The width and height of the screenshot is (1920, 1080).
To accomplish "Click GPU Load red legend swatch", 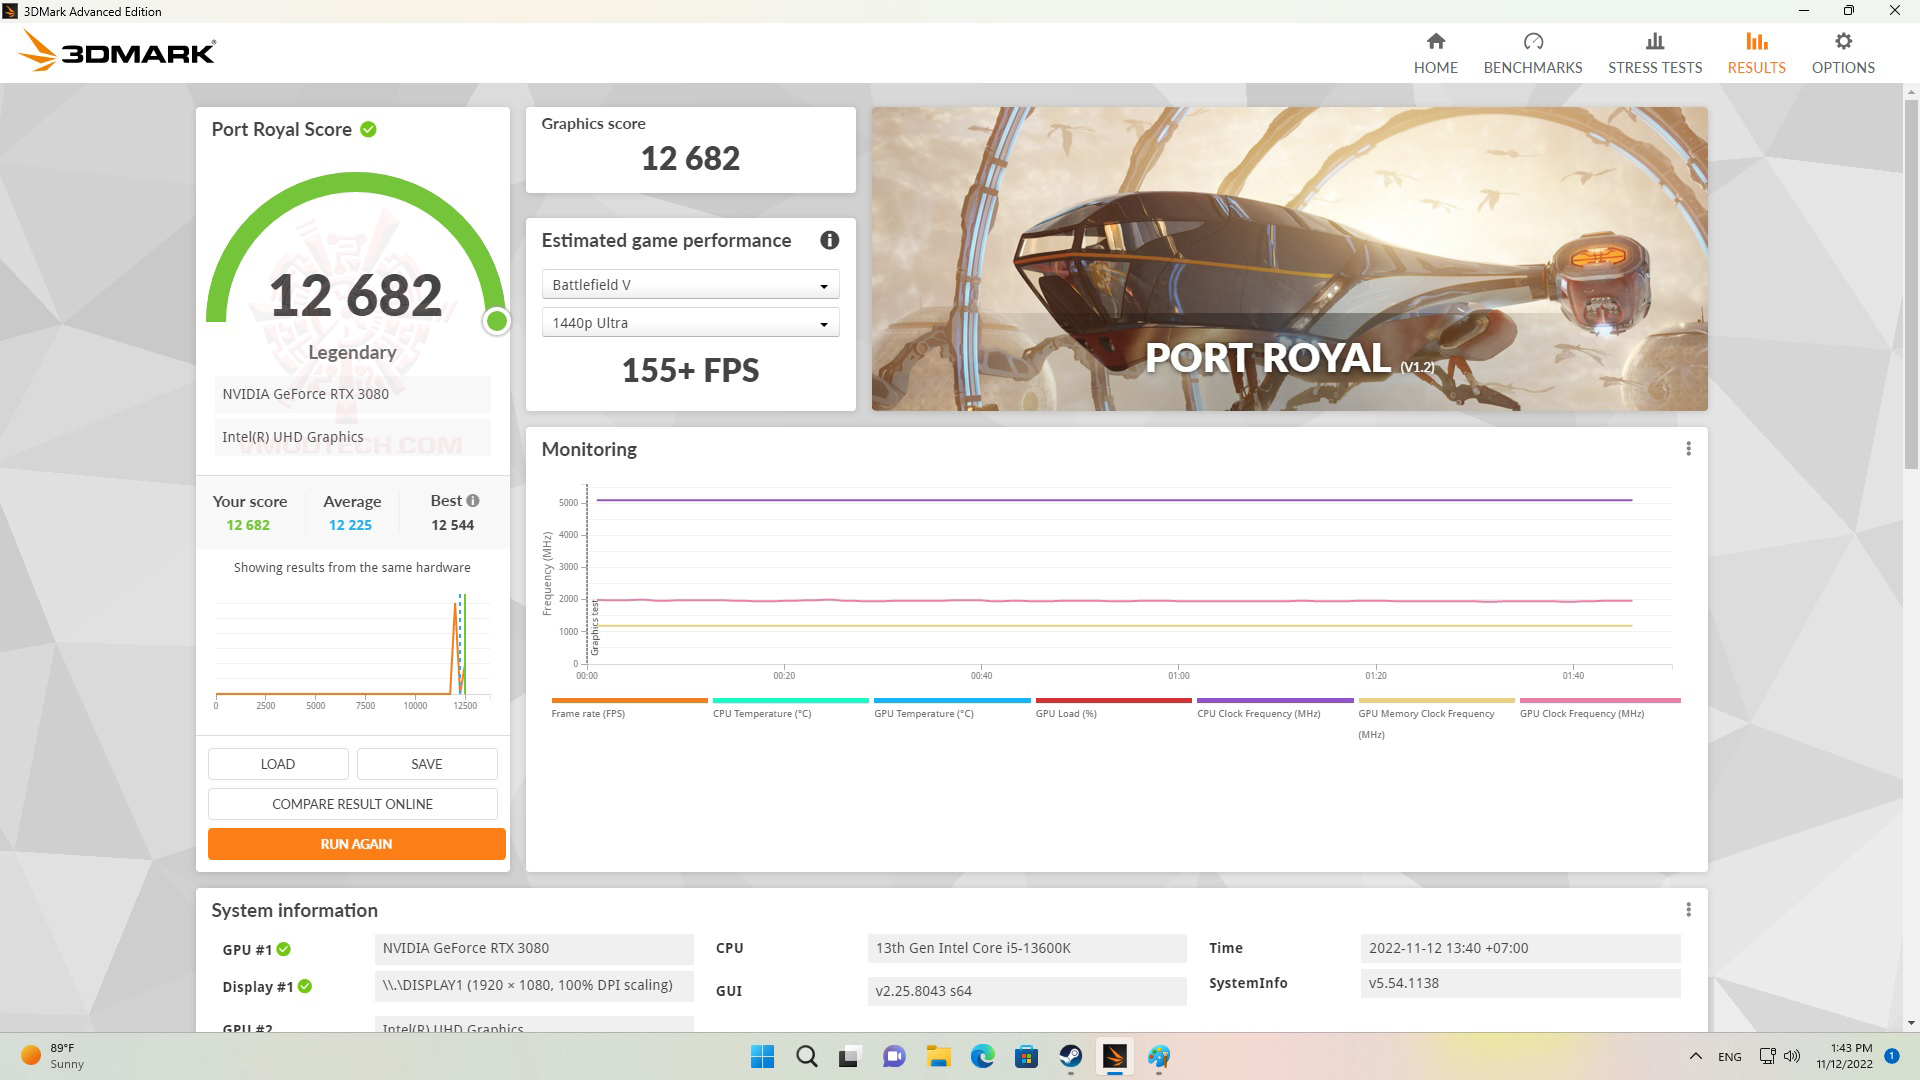I will [x=1113, y=701].
